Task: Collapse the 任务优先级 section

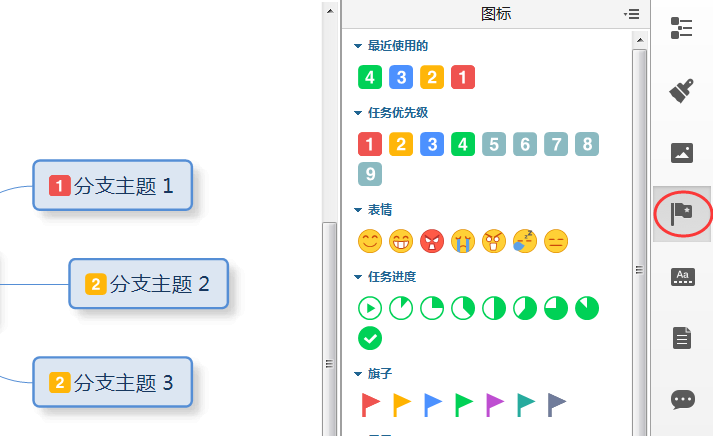Action: [x=357, y=113]
